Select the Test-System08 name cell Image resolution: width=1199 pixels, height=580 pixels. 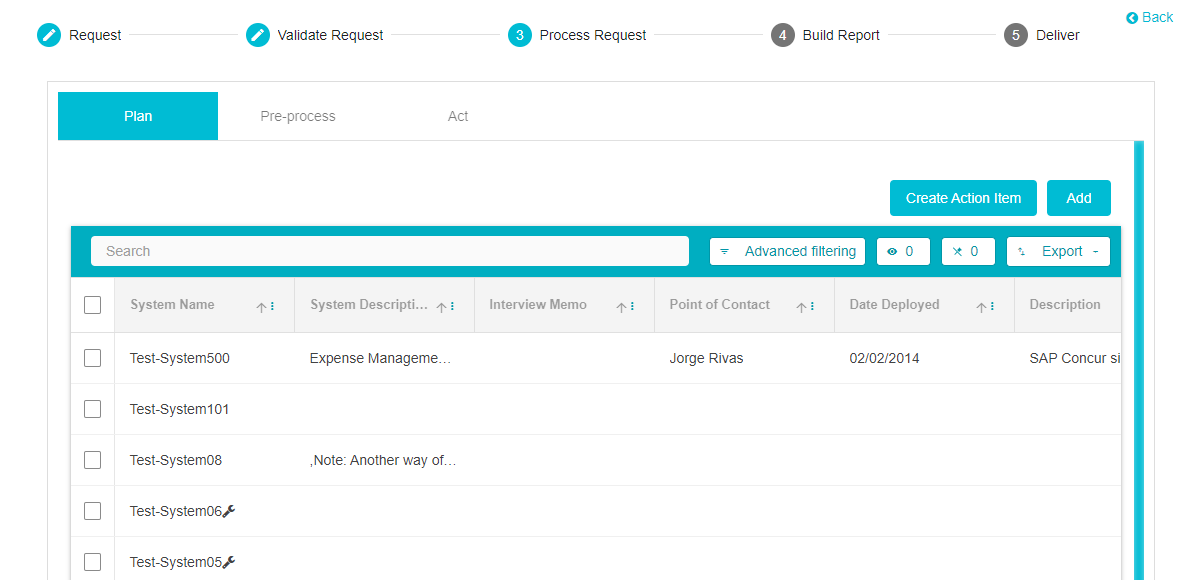point(176,460)
